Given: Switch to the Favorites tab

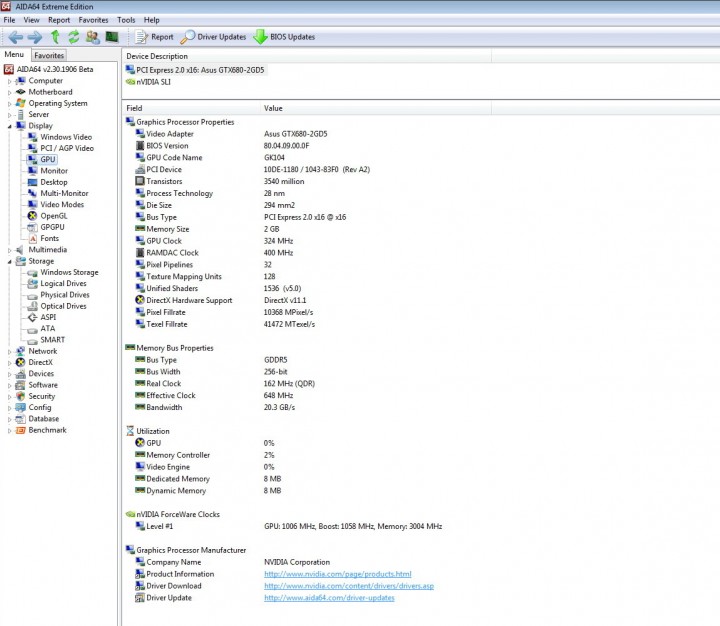Looking at the screenshot, I should (49, 55).
